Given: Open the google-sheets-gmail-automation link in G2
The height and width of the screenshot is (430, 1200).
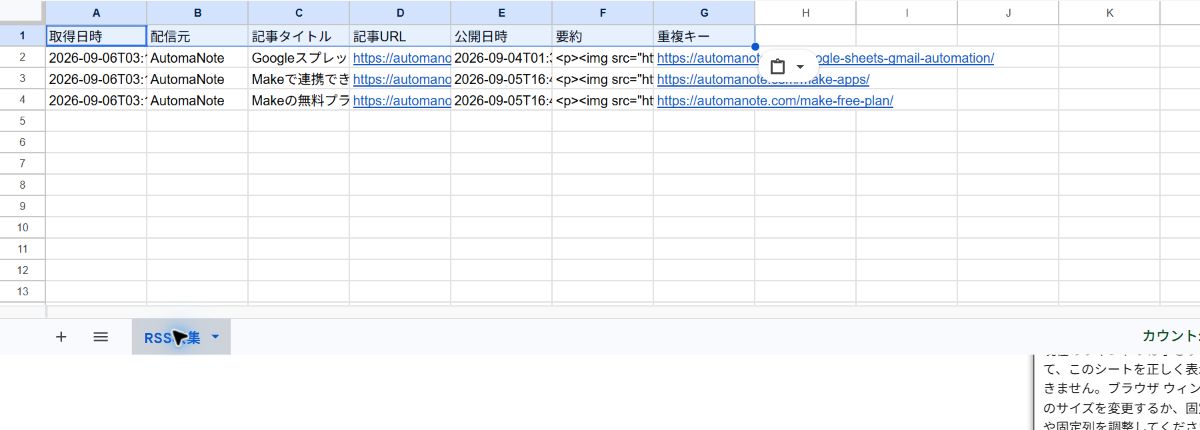Looking at the screenshot, I should tap(825, 58).
